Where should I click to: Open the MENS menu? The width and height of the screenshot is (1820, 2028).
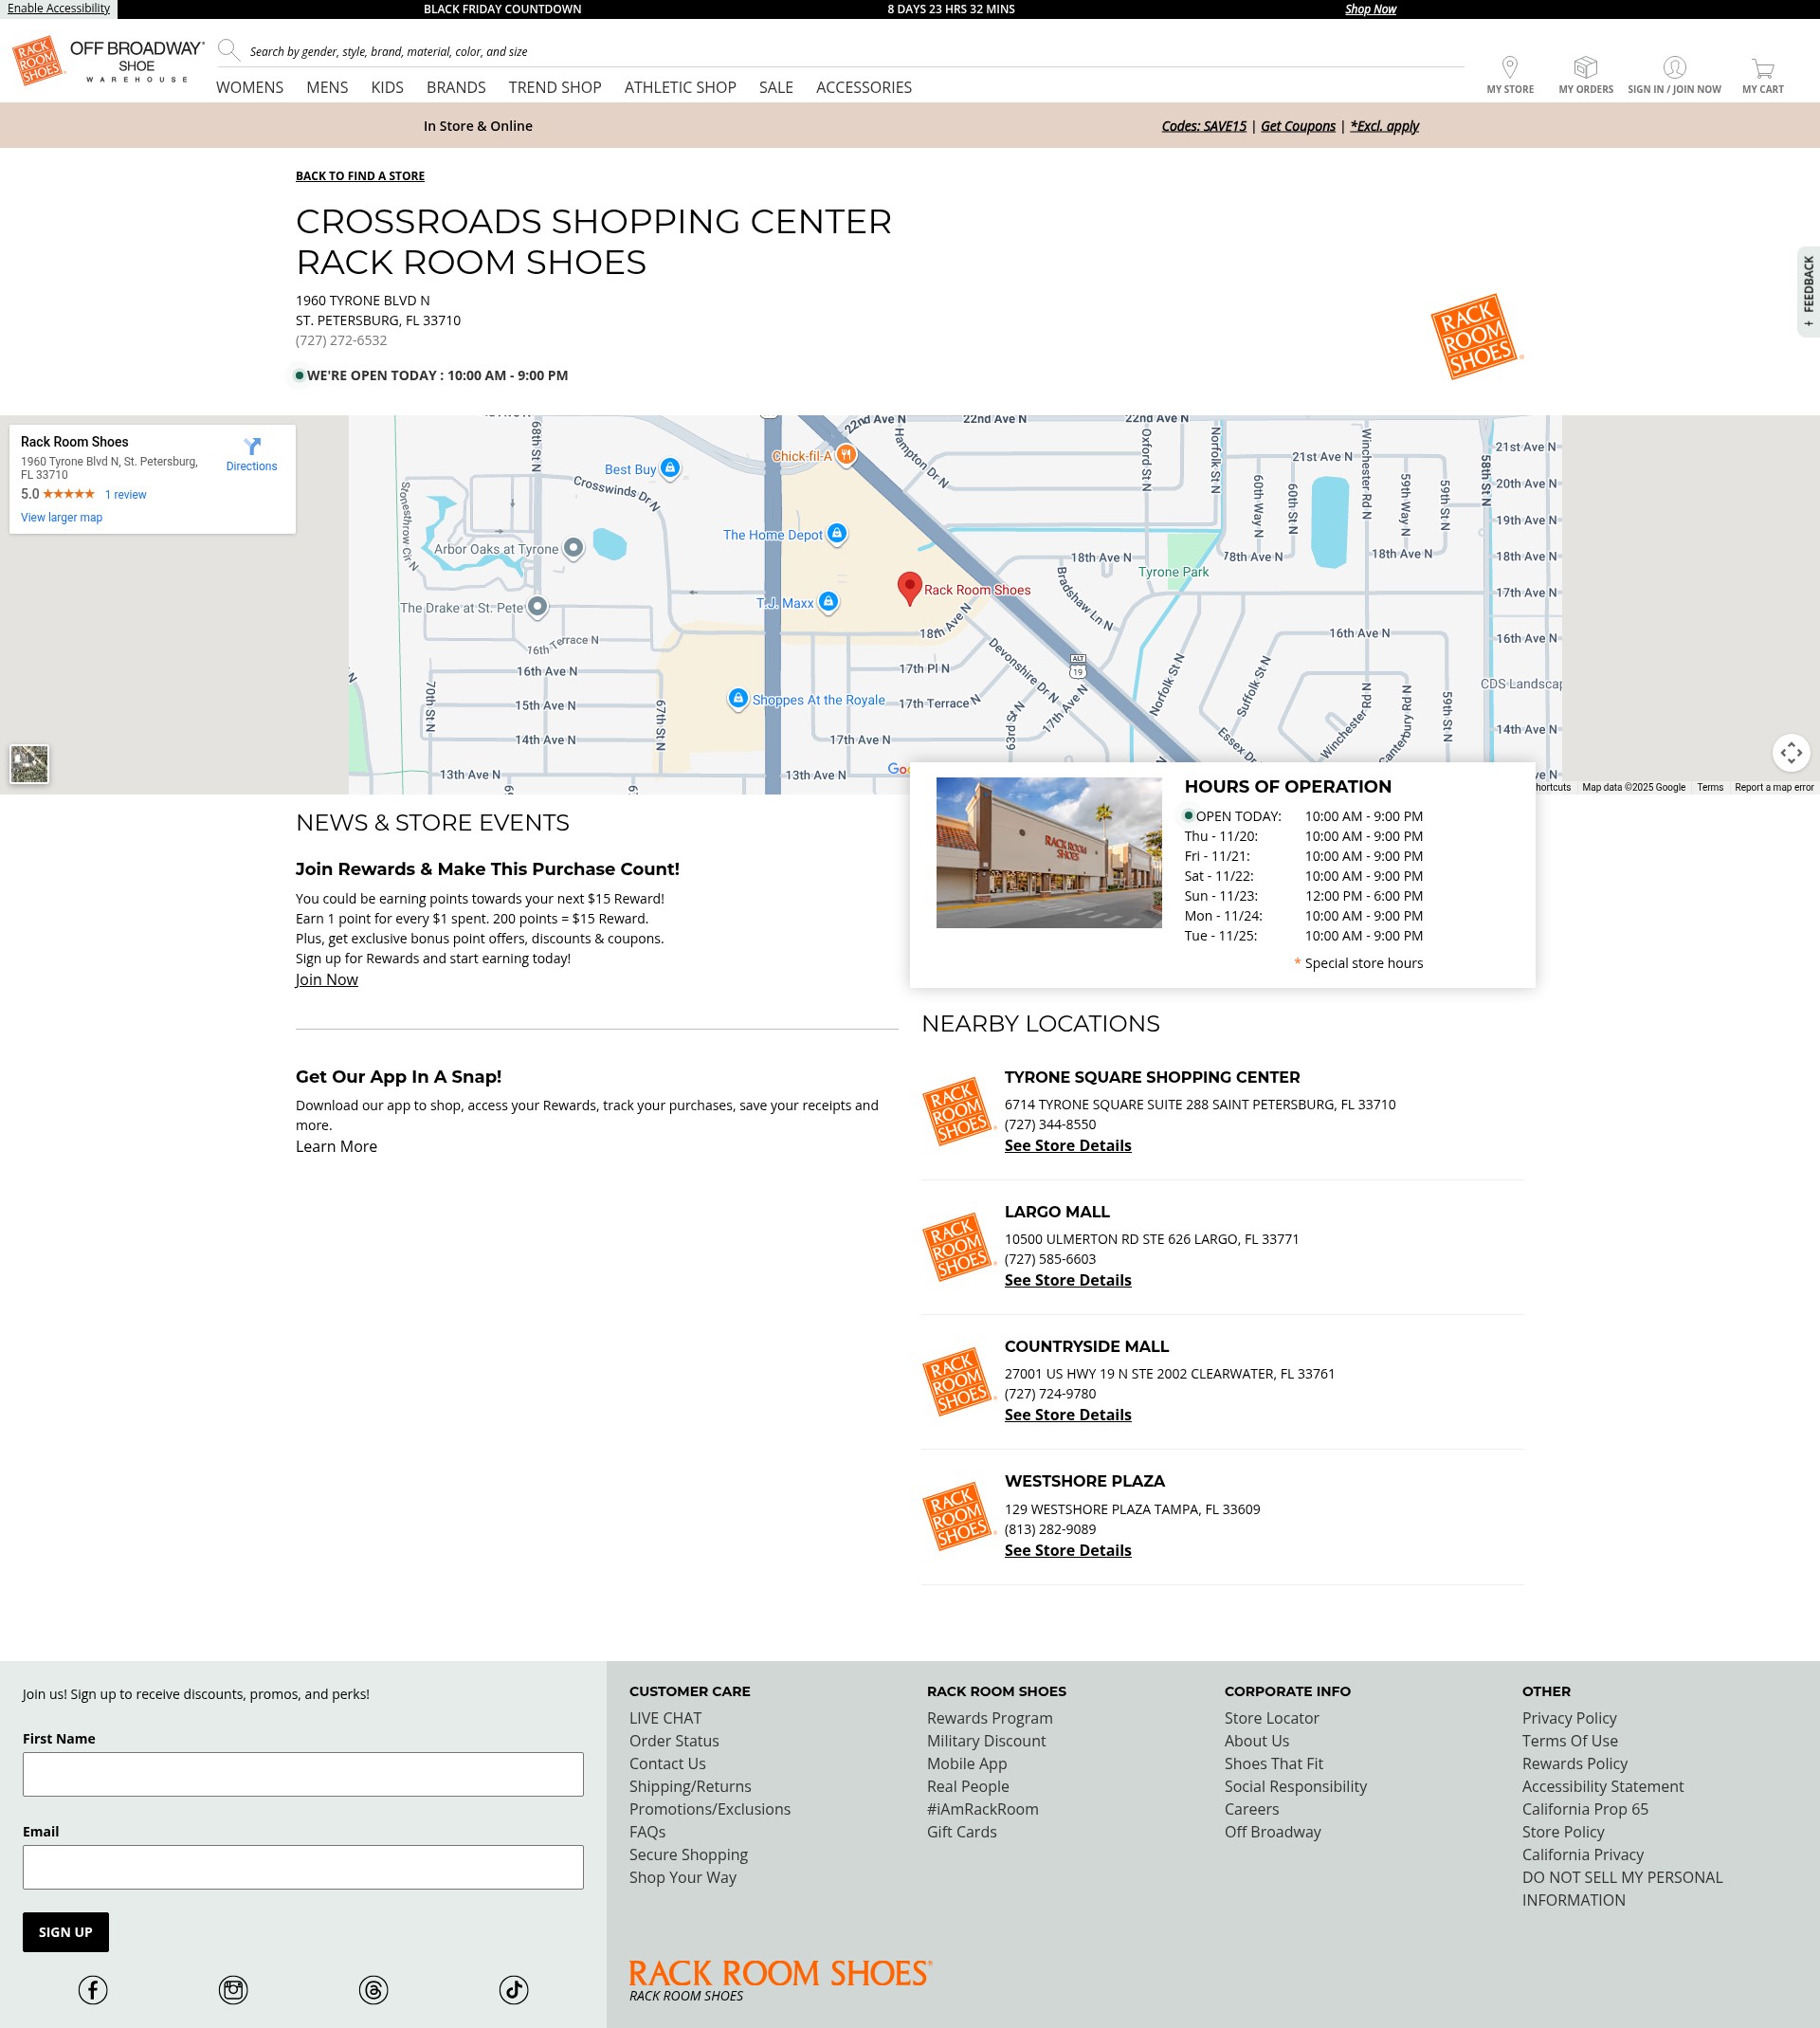click(x=327, y=87)
